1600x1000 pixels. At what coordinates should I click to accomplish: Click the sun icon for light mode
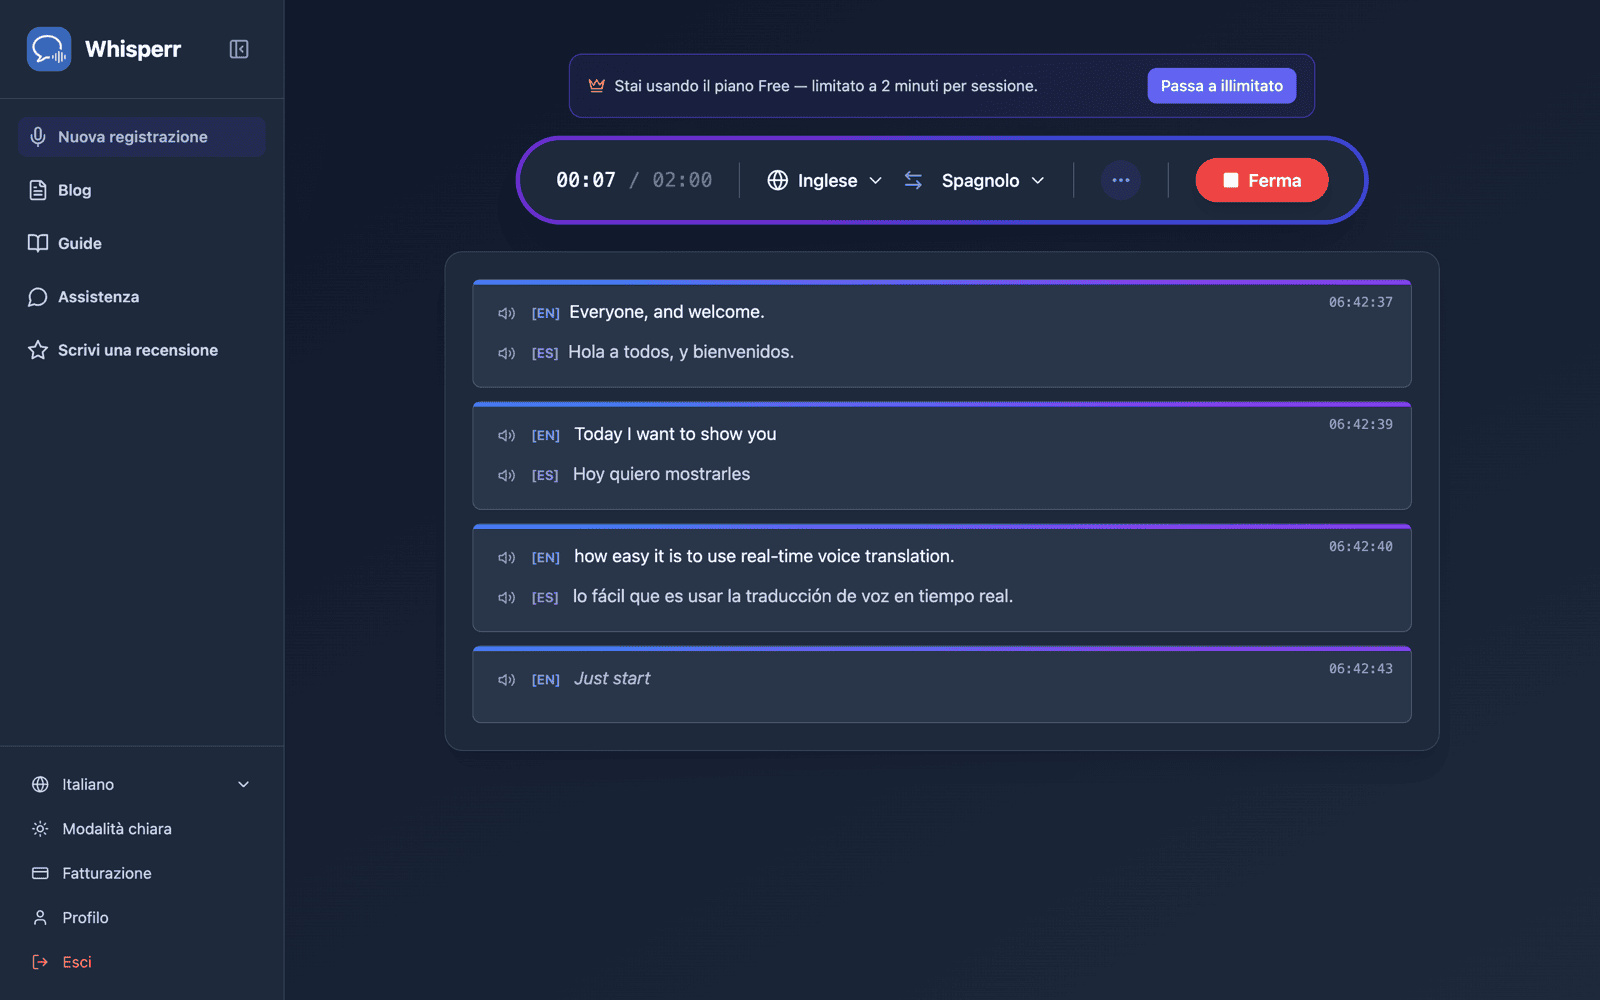point(40,829)
